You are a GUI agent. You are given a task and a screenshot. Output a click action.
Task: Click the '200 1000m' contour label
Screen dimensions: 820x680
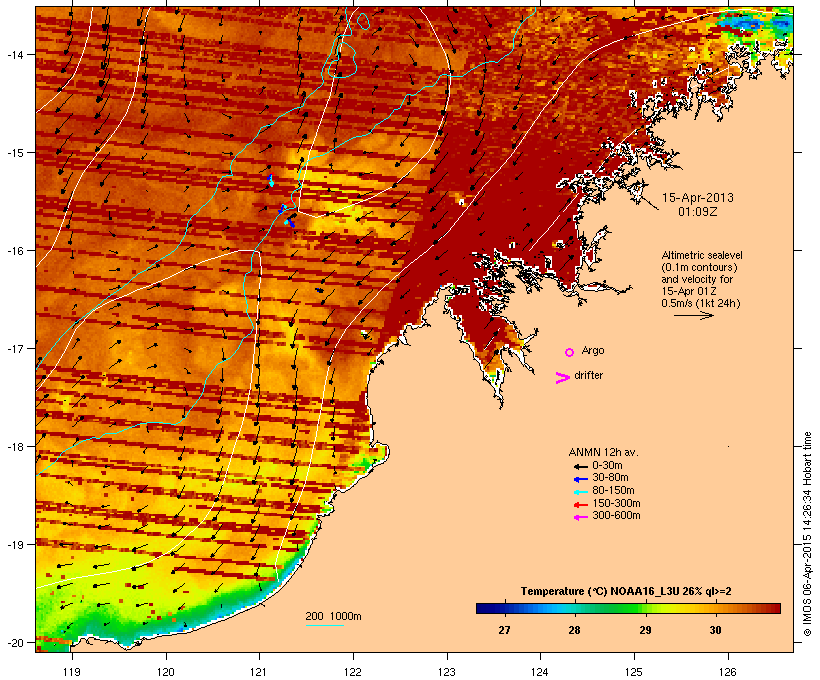click(333, 616)
